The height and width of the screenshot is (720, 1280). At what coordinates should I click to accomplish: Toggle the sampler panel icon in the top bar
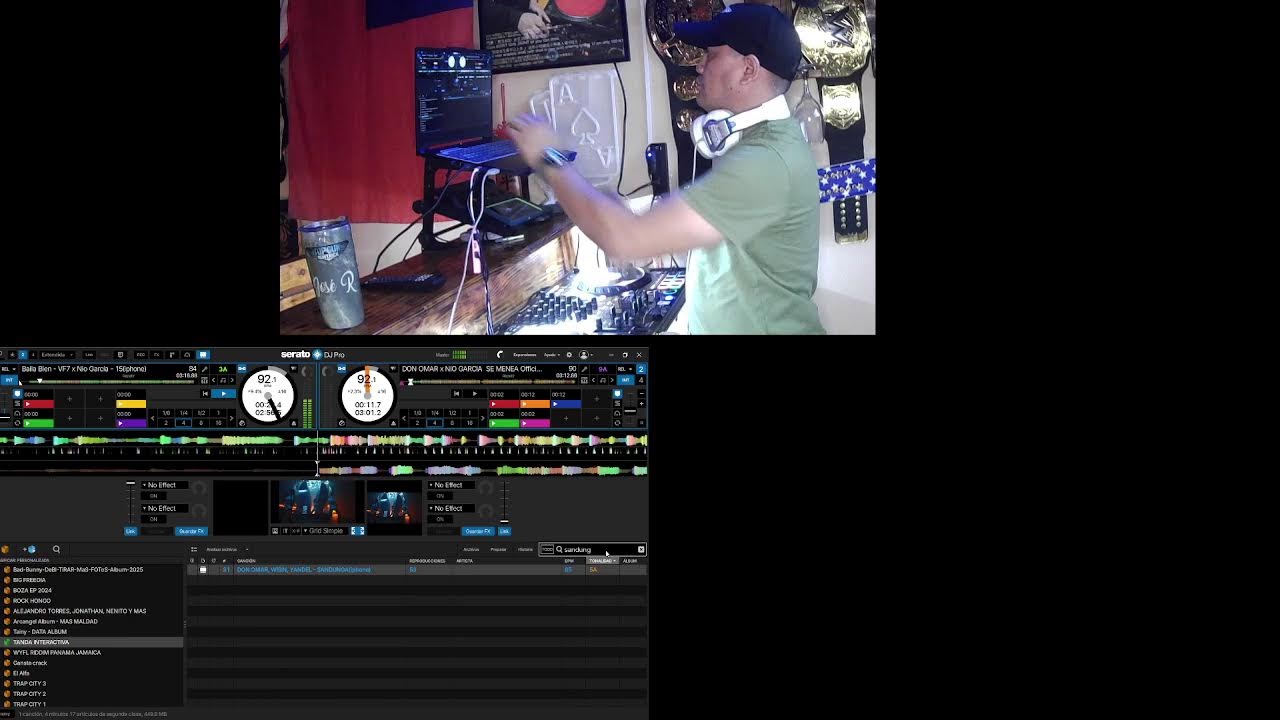pyautogui.click(x=171, y=355)
